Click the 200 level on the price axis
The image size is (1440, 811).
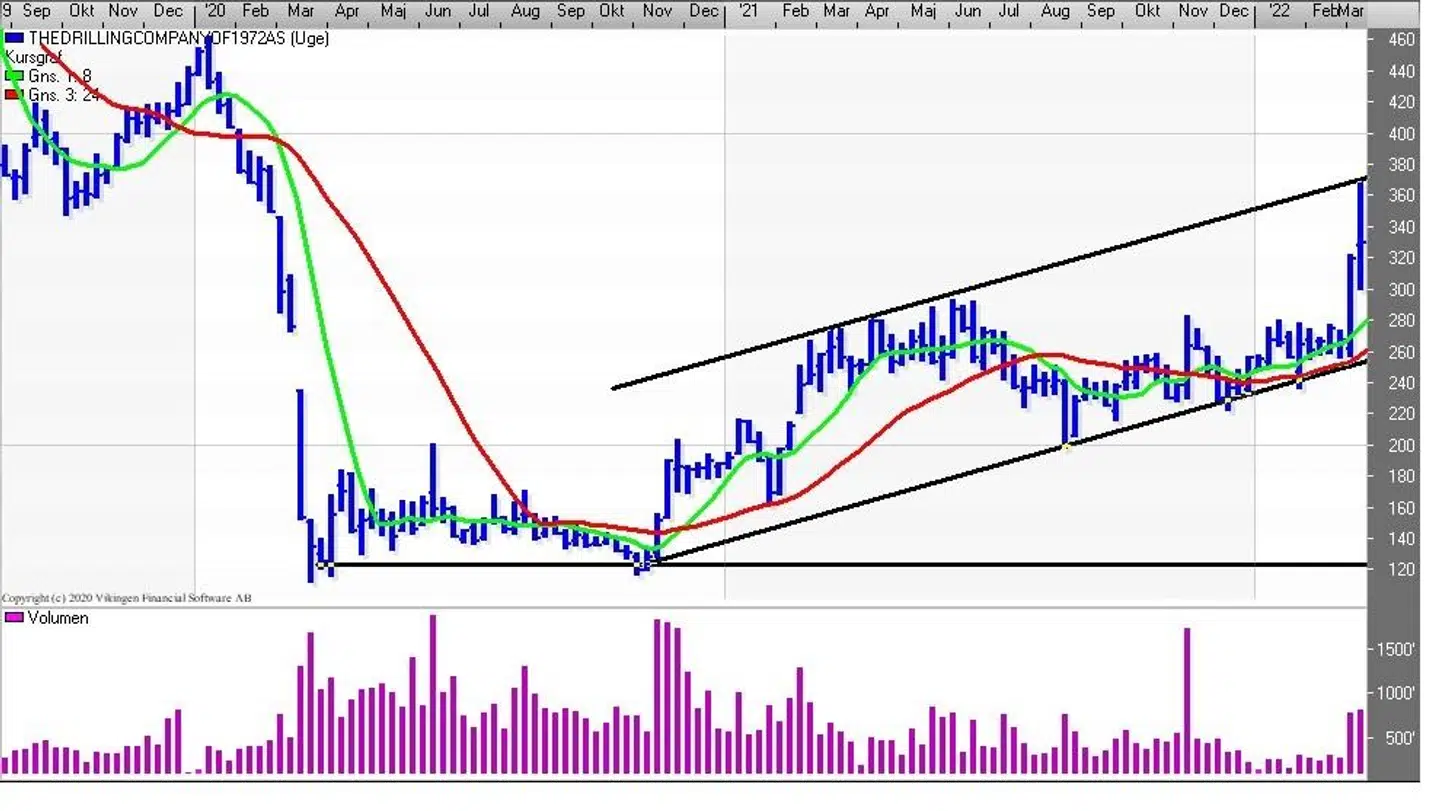[x=1401, y=445]
